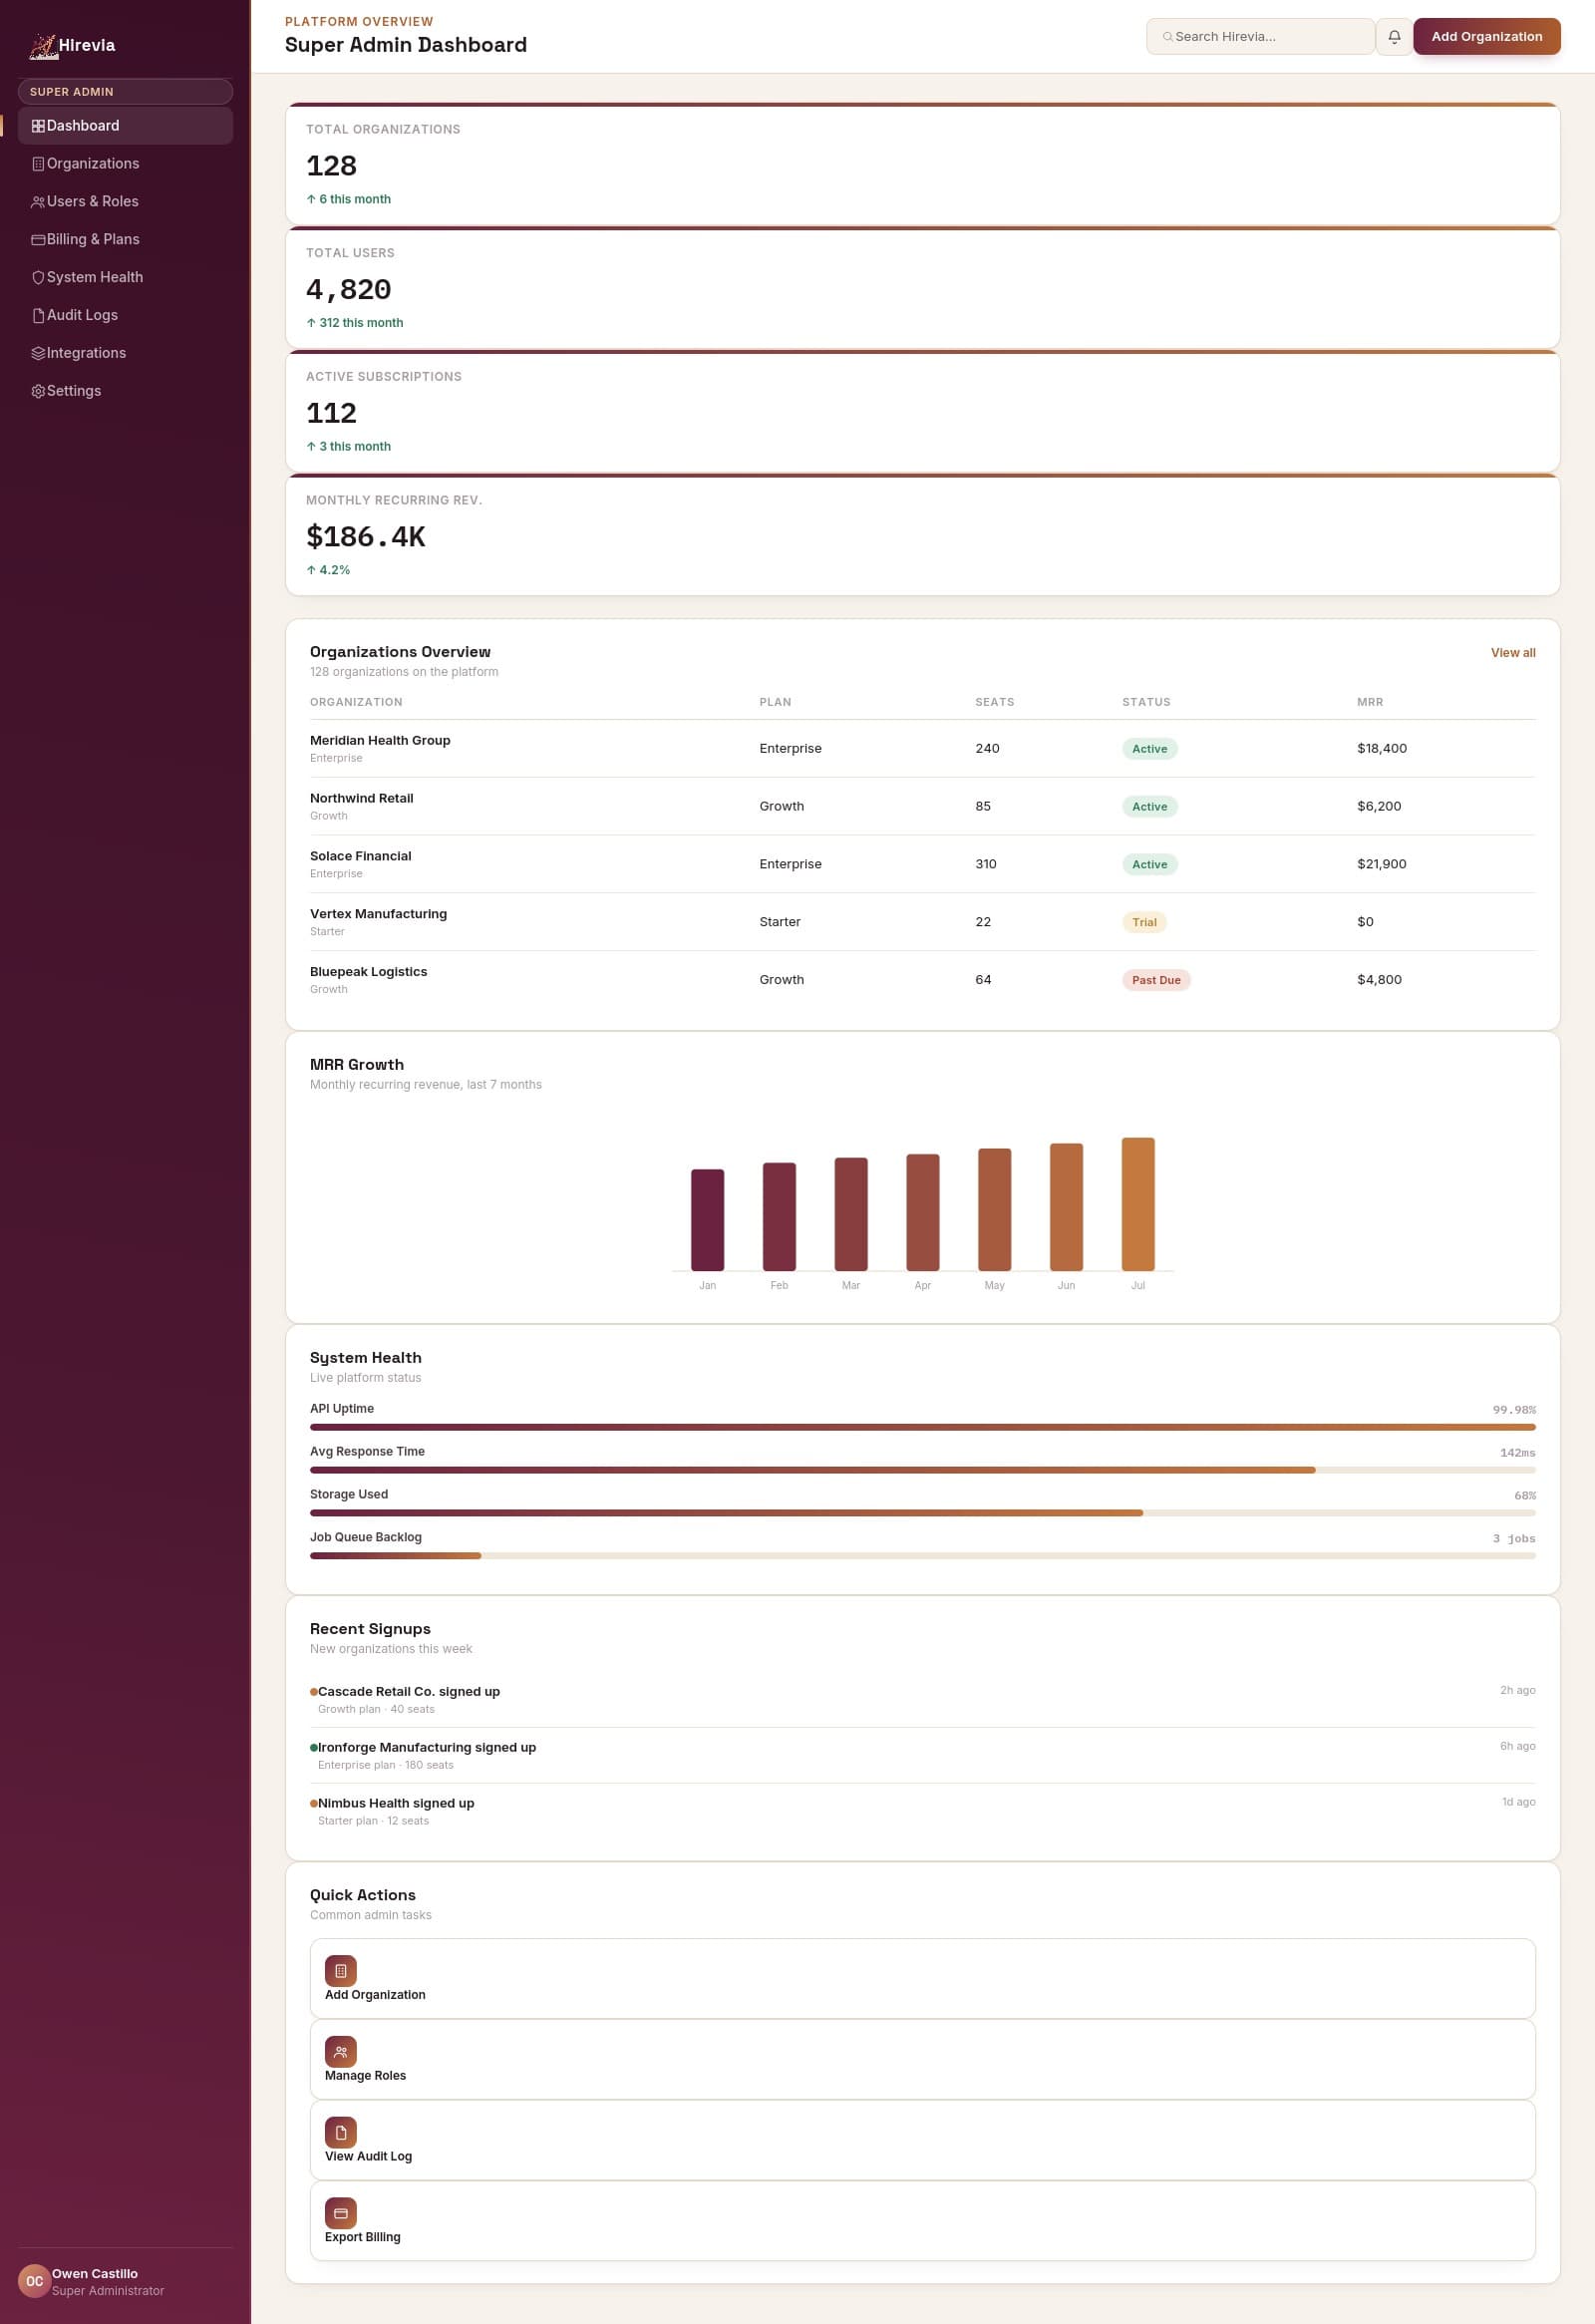Click the 99.98% uptime value
This screenshot has height=2324, width=1595.
[x=1514, y=1410]
